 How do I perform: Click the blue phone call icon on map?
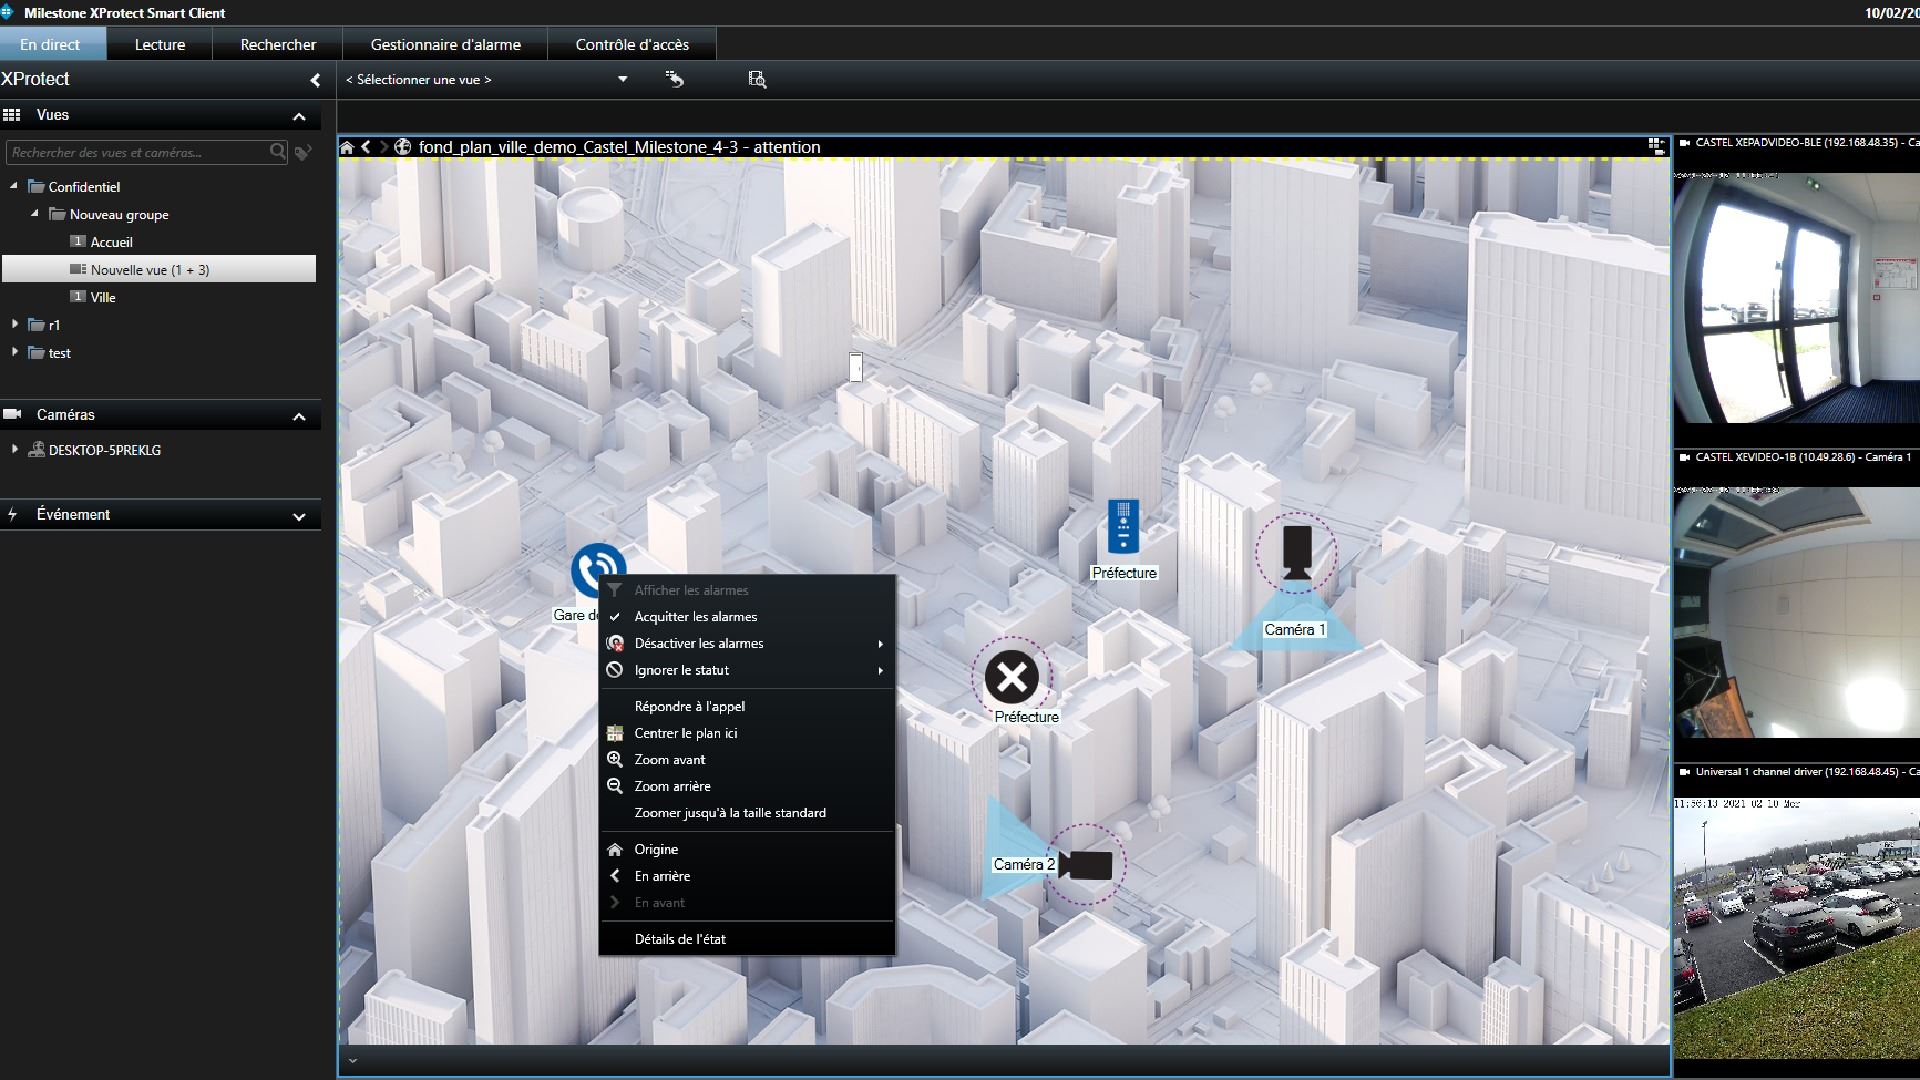[x=598, y=570]
